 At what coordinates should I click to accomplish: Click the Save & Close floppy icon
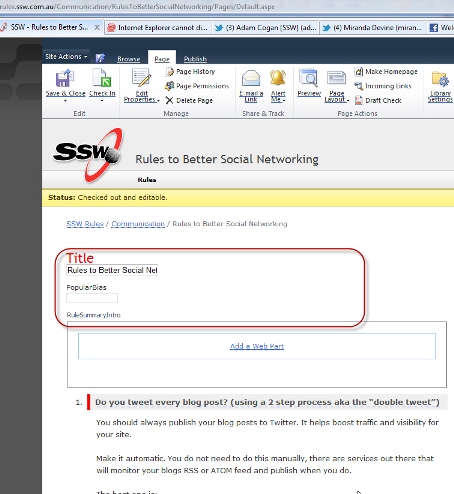65,78
